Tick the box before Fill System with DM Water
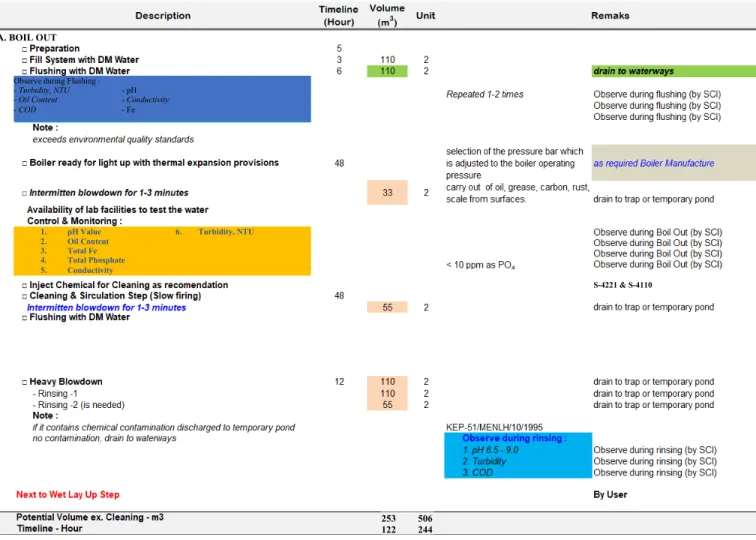Viewport: 756px width, 540px height. [24, 60]
